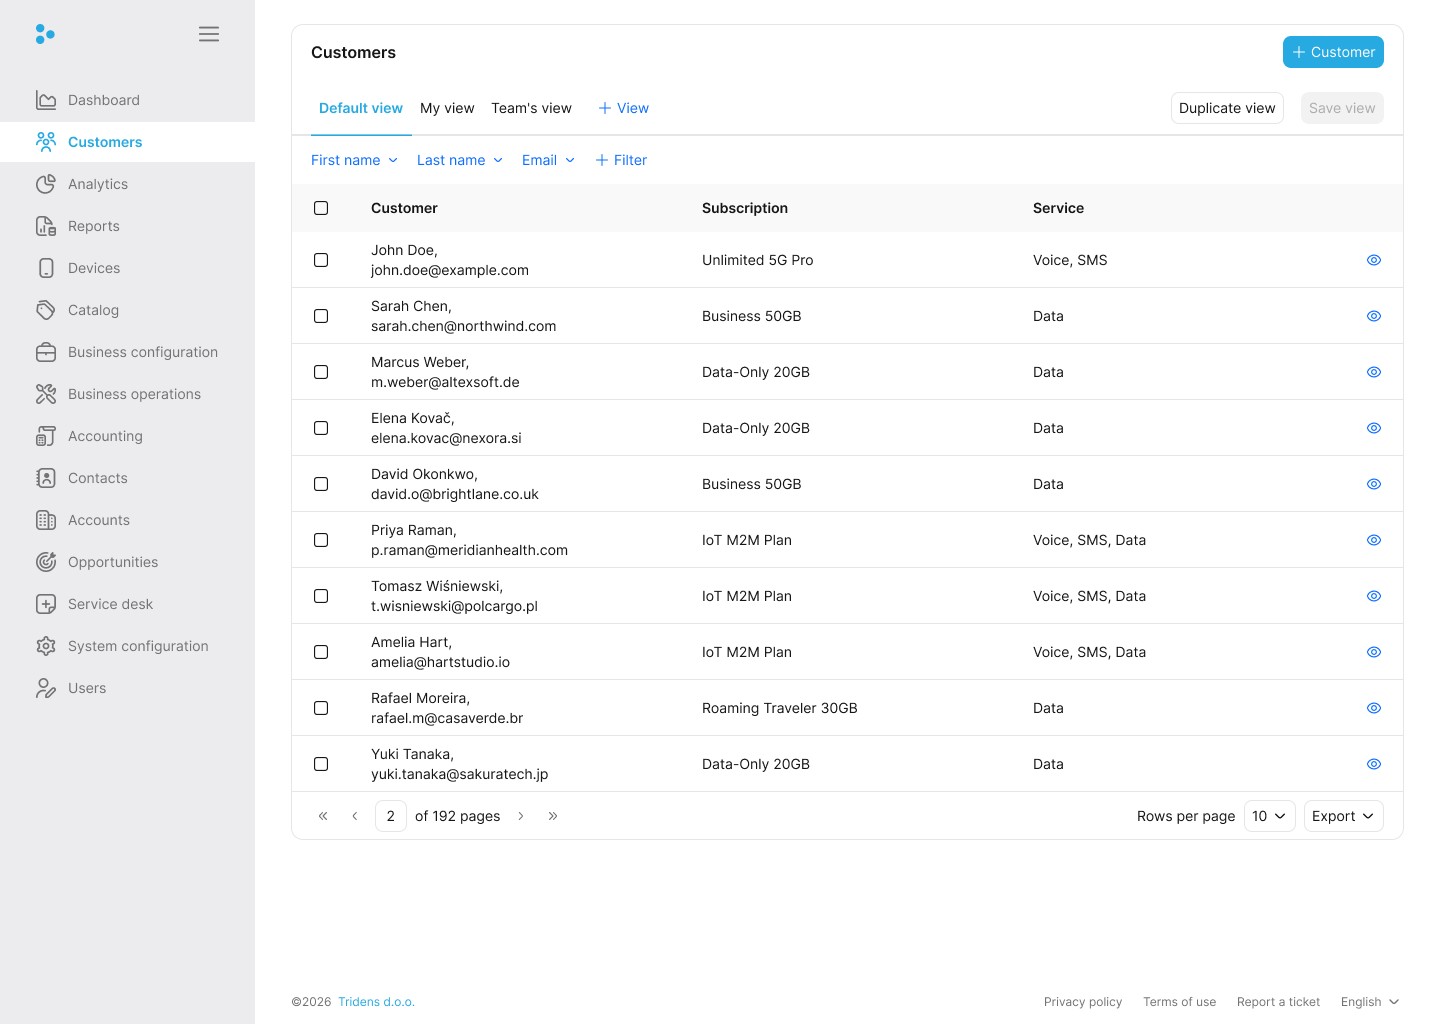Check the select-all checkbox in table header
The image size is (1440, 1024).
point(321,208)
